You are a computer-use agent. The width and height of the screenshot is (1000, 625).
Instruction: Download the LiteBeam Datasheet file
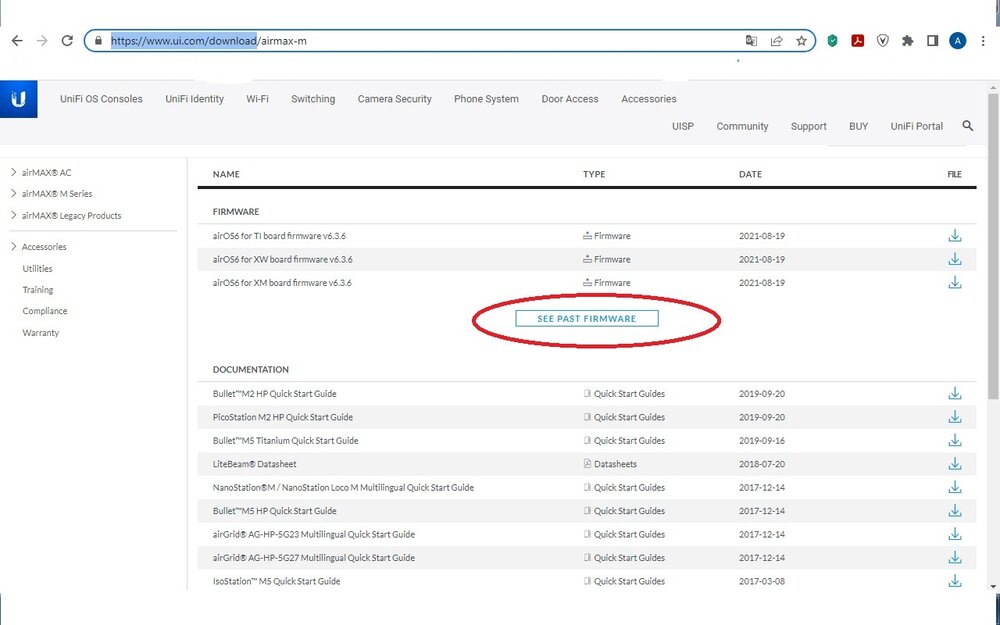coord(954,464)
